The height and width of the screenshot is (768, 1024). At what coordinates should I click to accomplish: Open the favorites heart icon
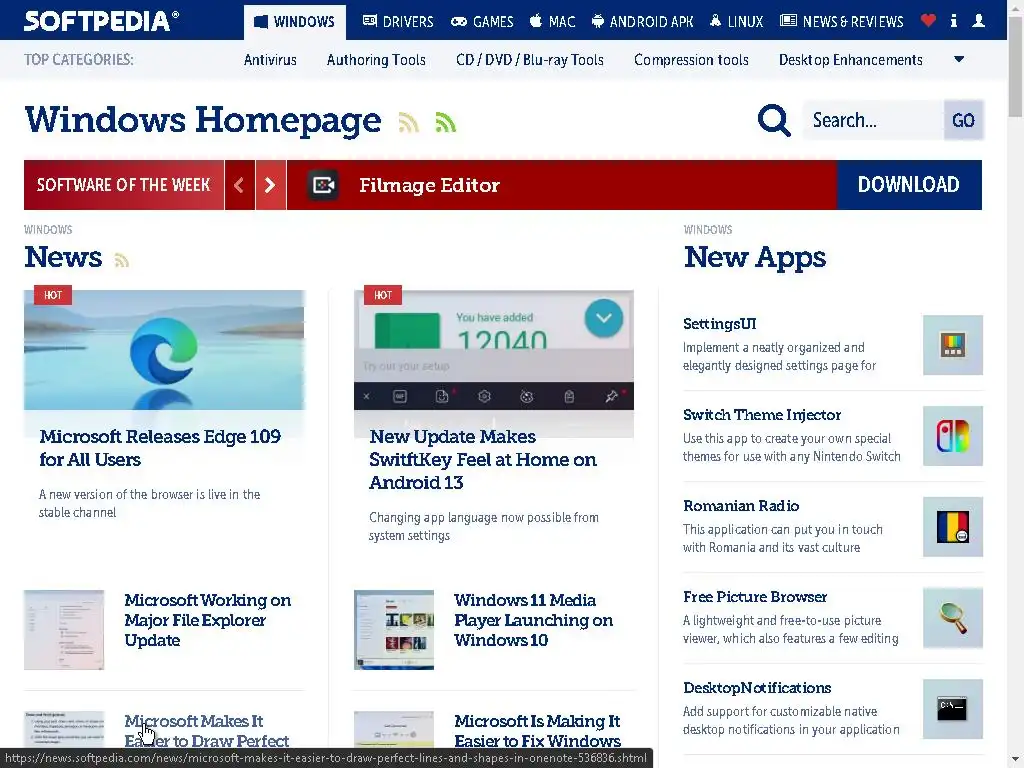pyautogui.click(x=928, y=21)
